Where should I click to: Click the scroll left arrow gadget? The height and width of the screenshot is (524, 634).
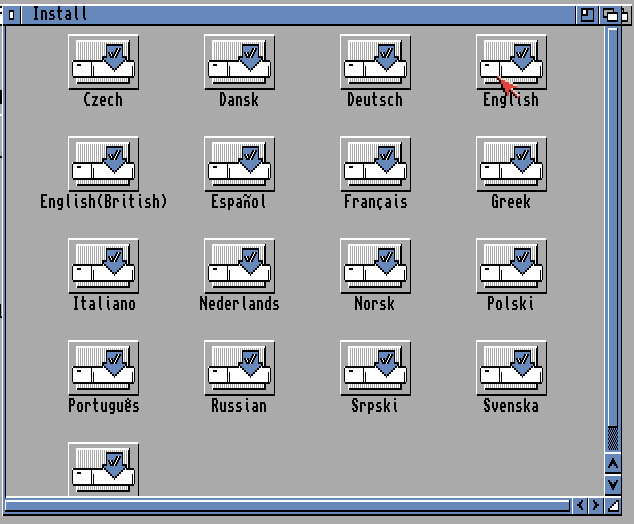pyautogui.click(x=579, y=506)
